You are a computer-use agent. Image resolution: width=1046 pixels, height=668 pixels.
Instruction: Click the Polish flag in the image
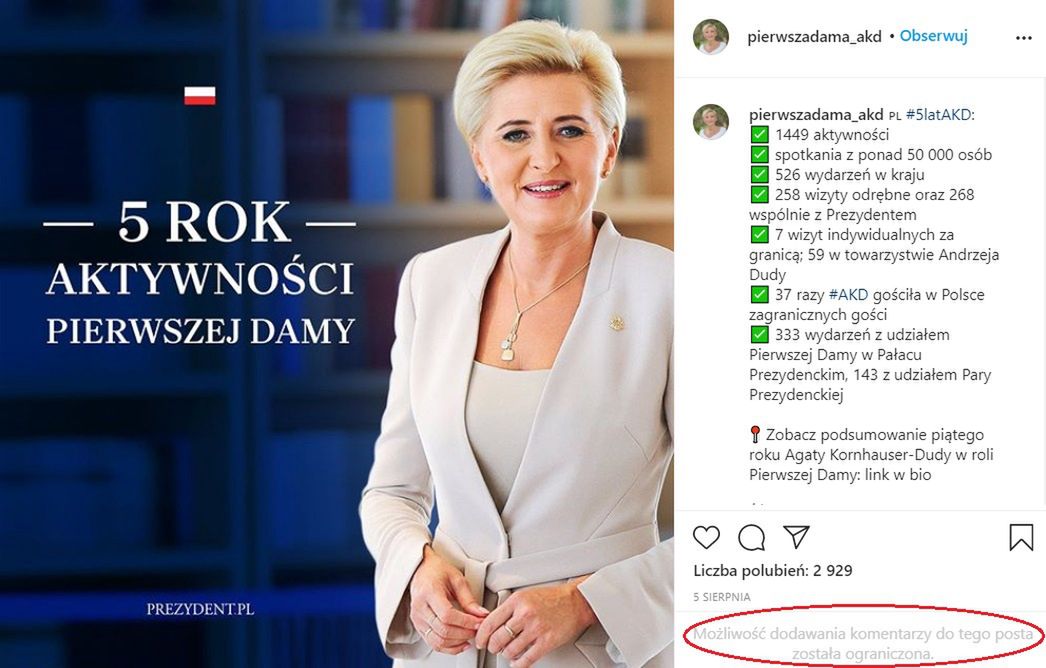200,95
